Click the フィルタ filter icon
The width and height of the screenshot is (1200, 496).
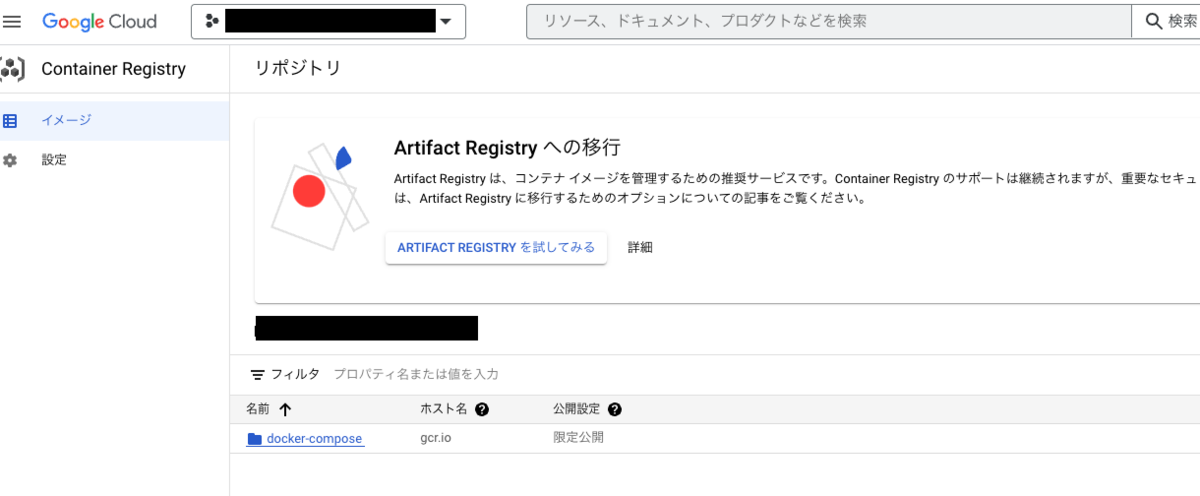click(257, 375)
